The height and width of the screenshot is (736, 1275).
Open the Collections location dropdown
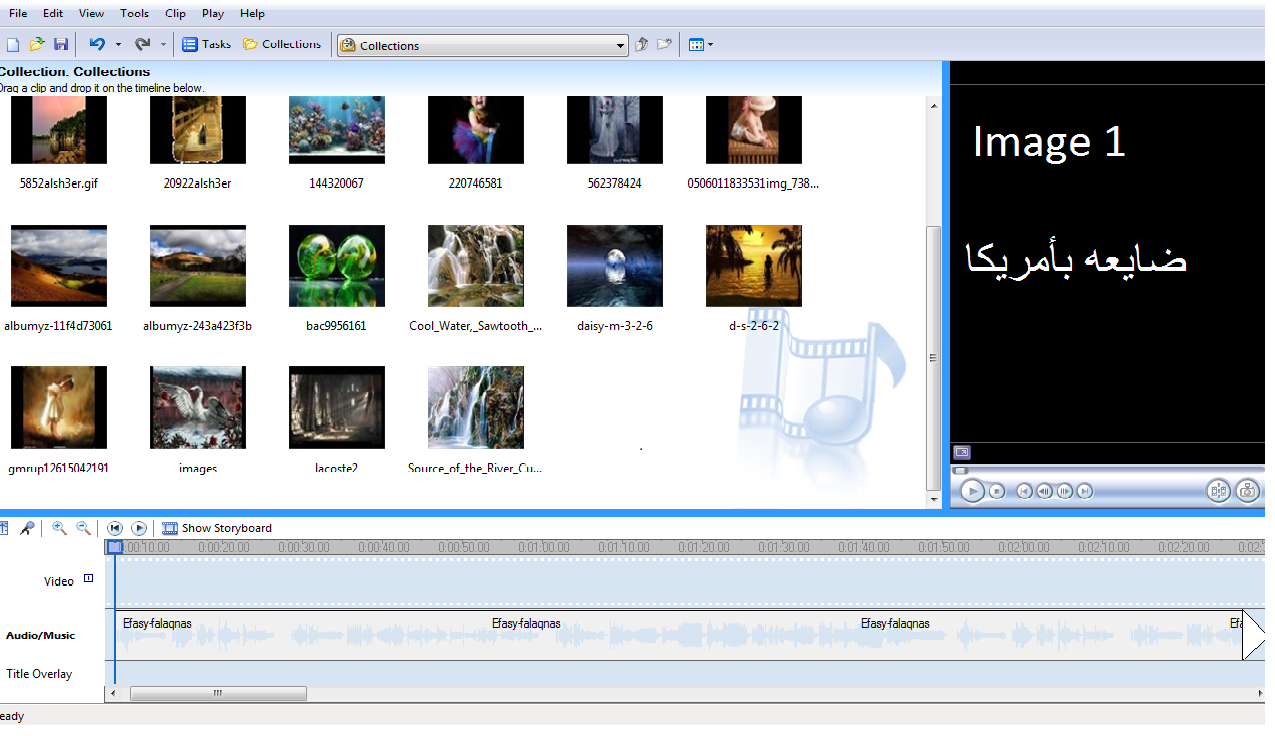coord(621,45)
